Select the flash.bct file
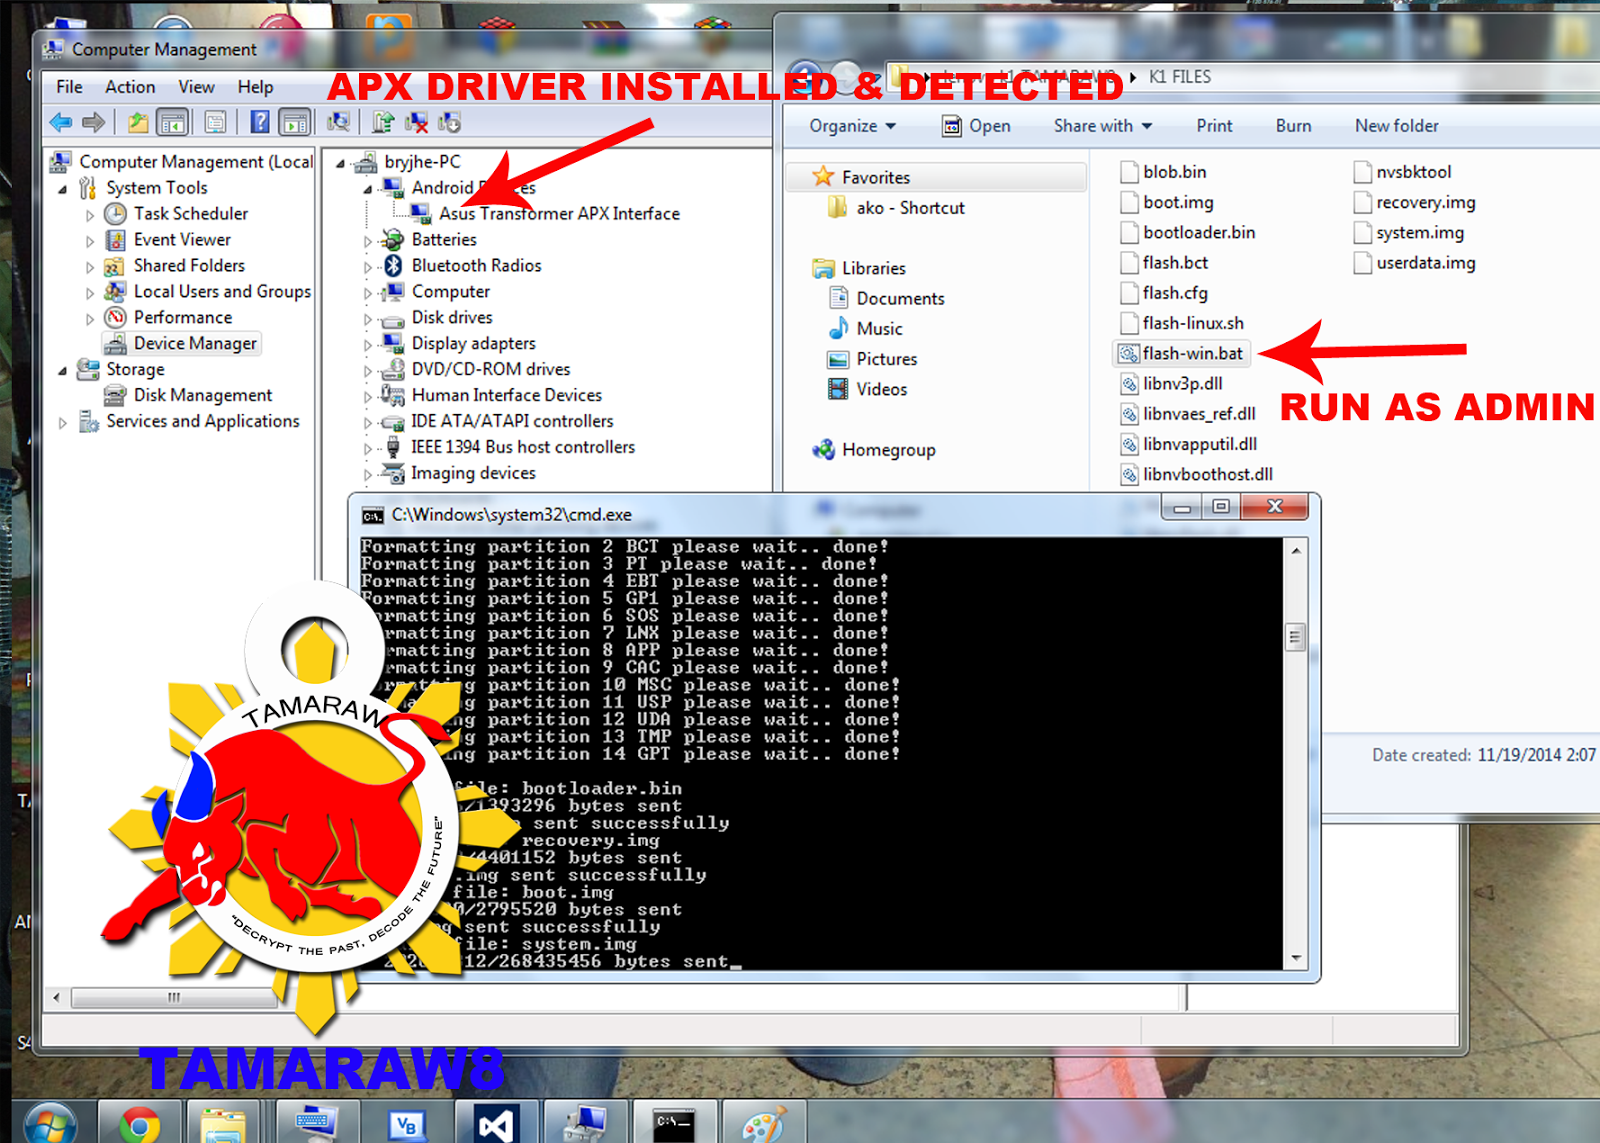Viewport: 1600px width, 1143px height. pyautogui.click(x=1164, y=262)
